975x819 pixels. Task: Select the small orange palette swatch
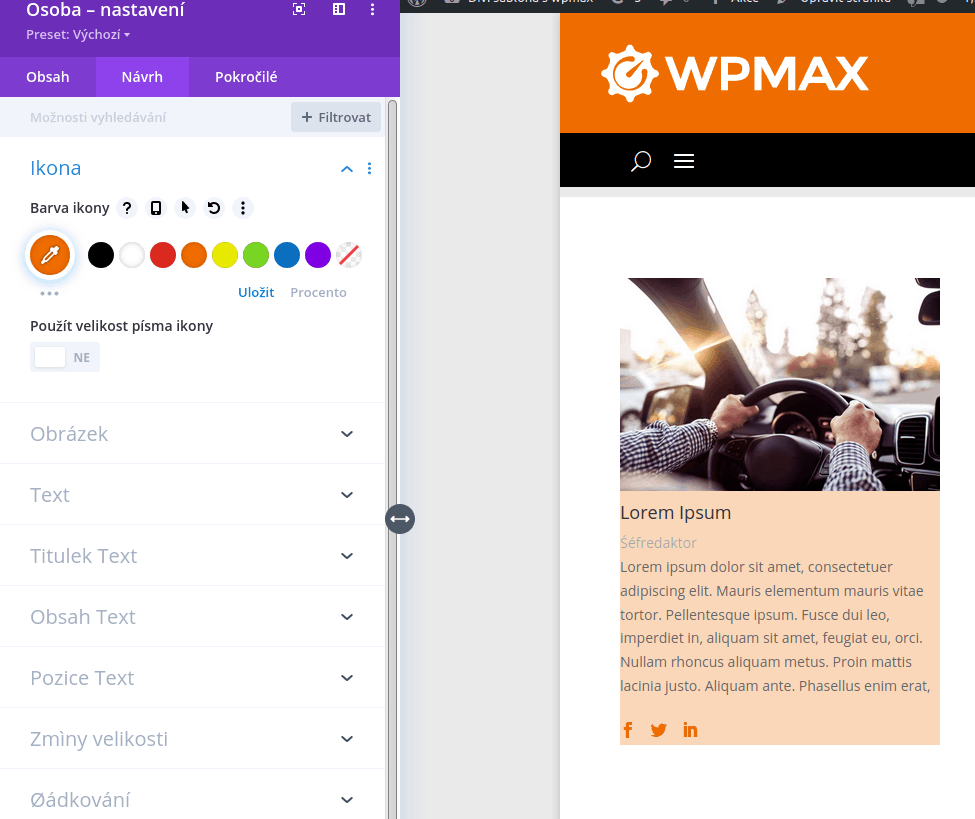(194, 255)
